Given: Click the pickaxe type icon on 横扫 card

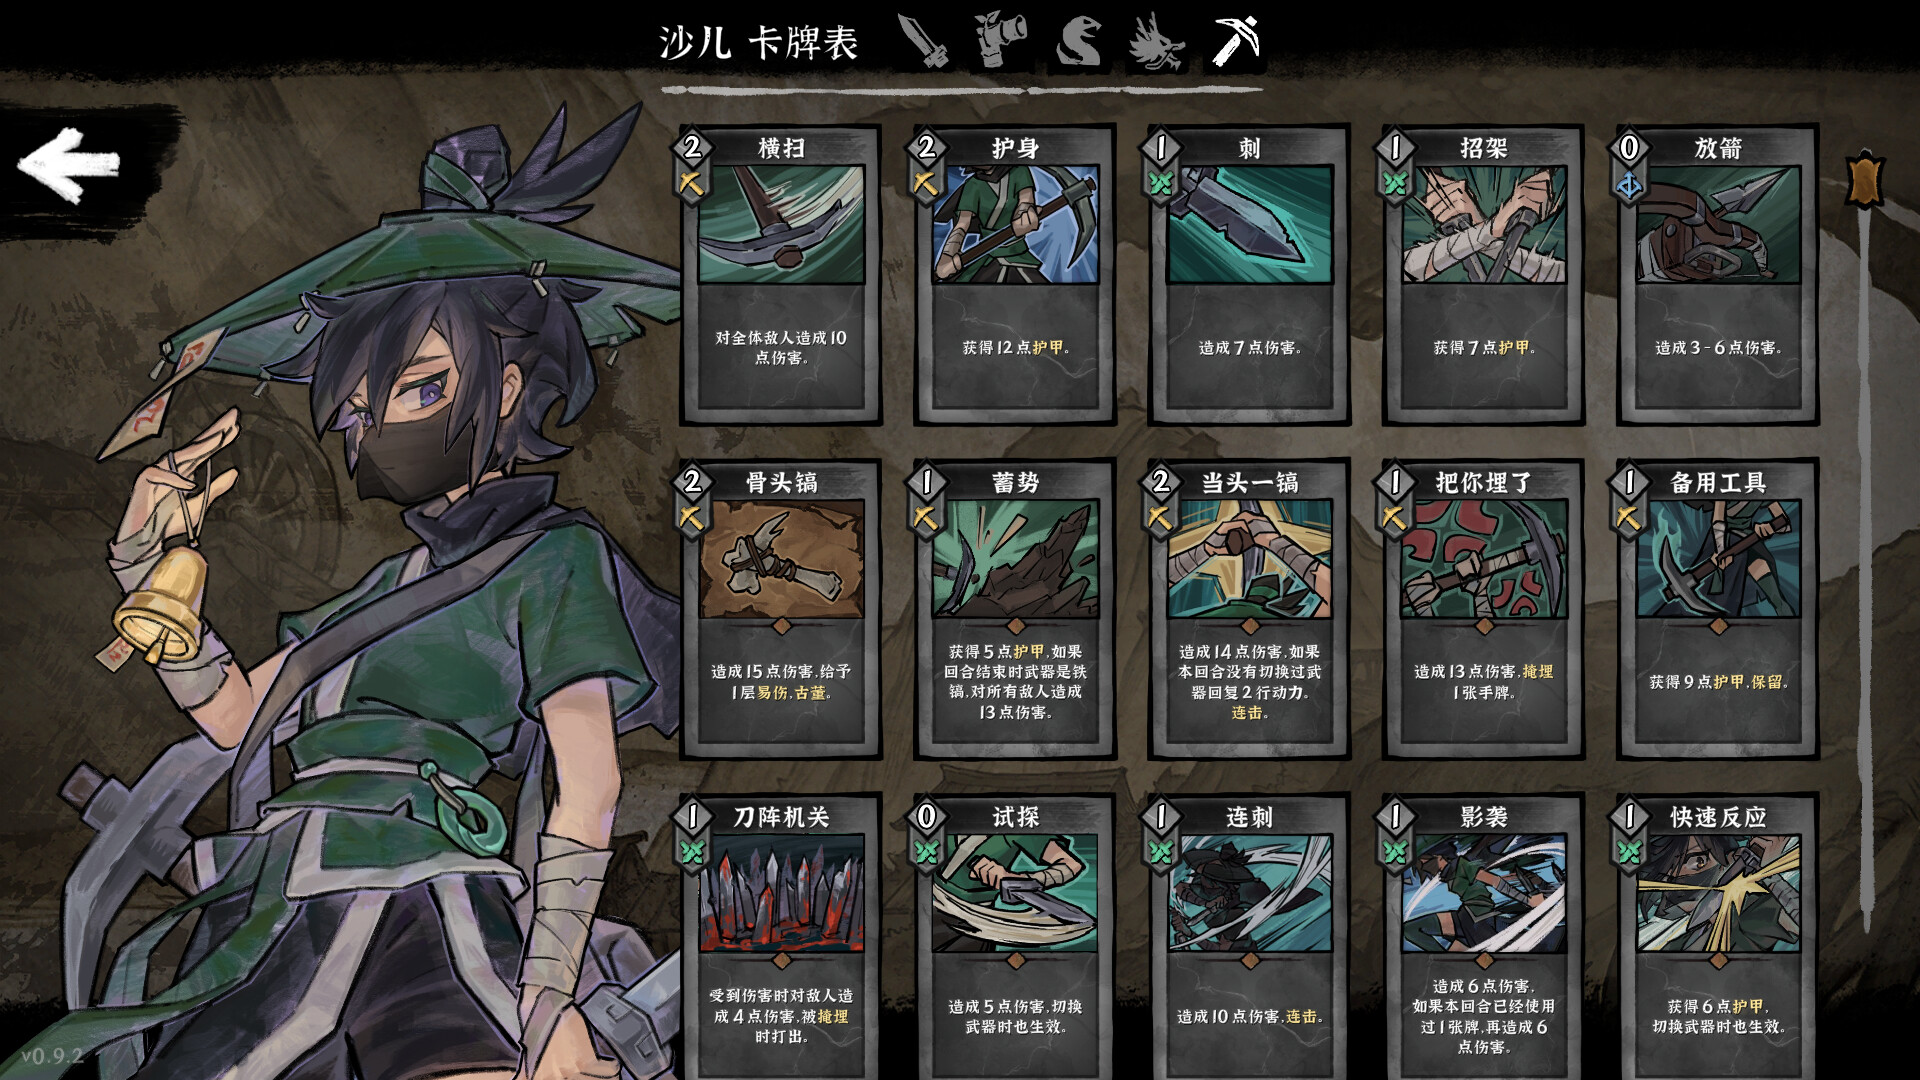Looking at the screenshot, I should (691, 184).
